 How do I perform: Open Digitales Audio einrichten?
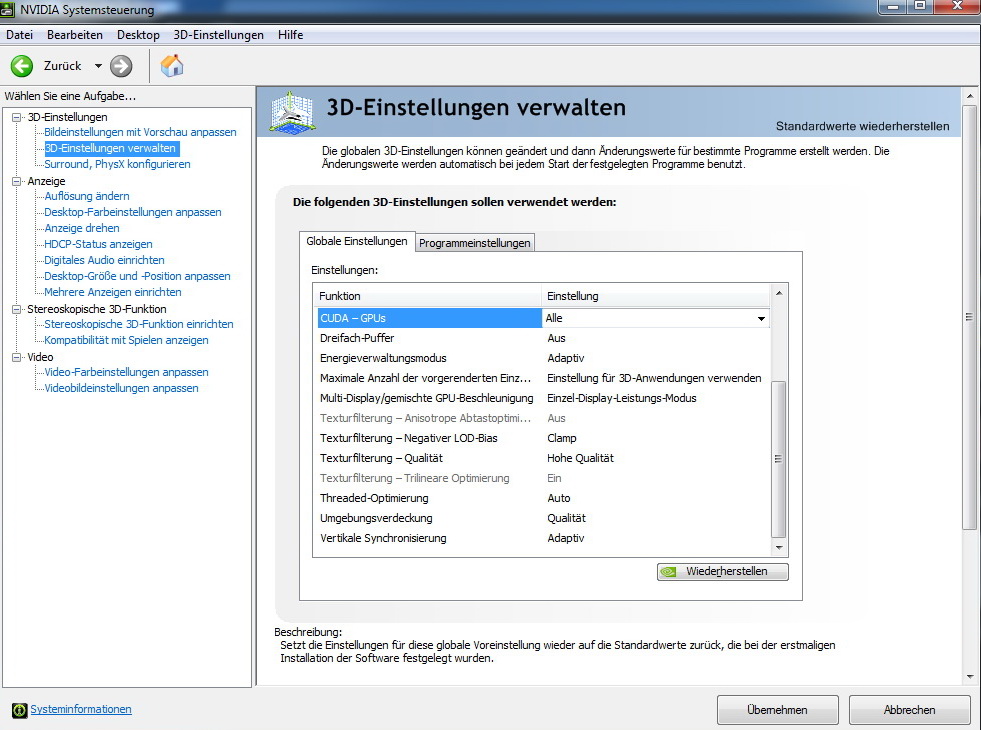(104, 260)
